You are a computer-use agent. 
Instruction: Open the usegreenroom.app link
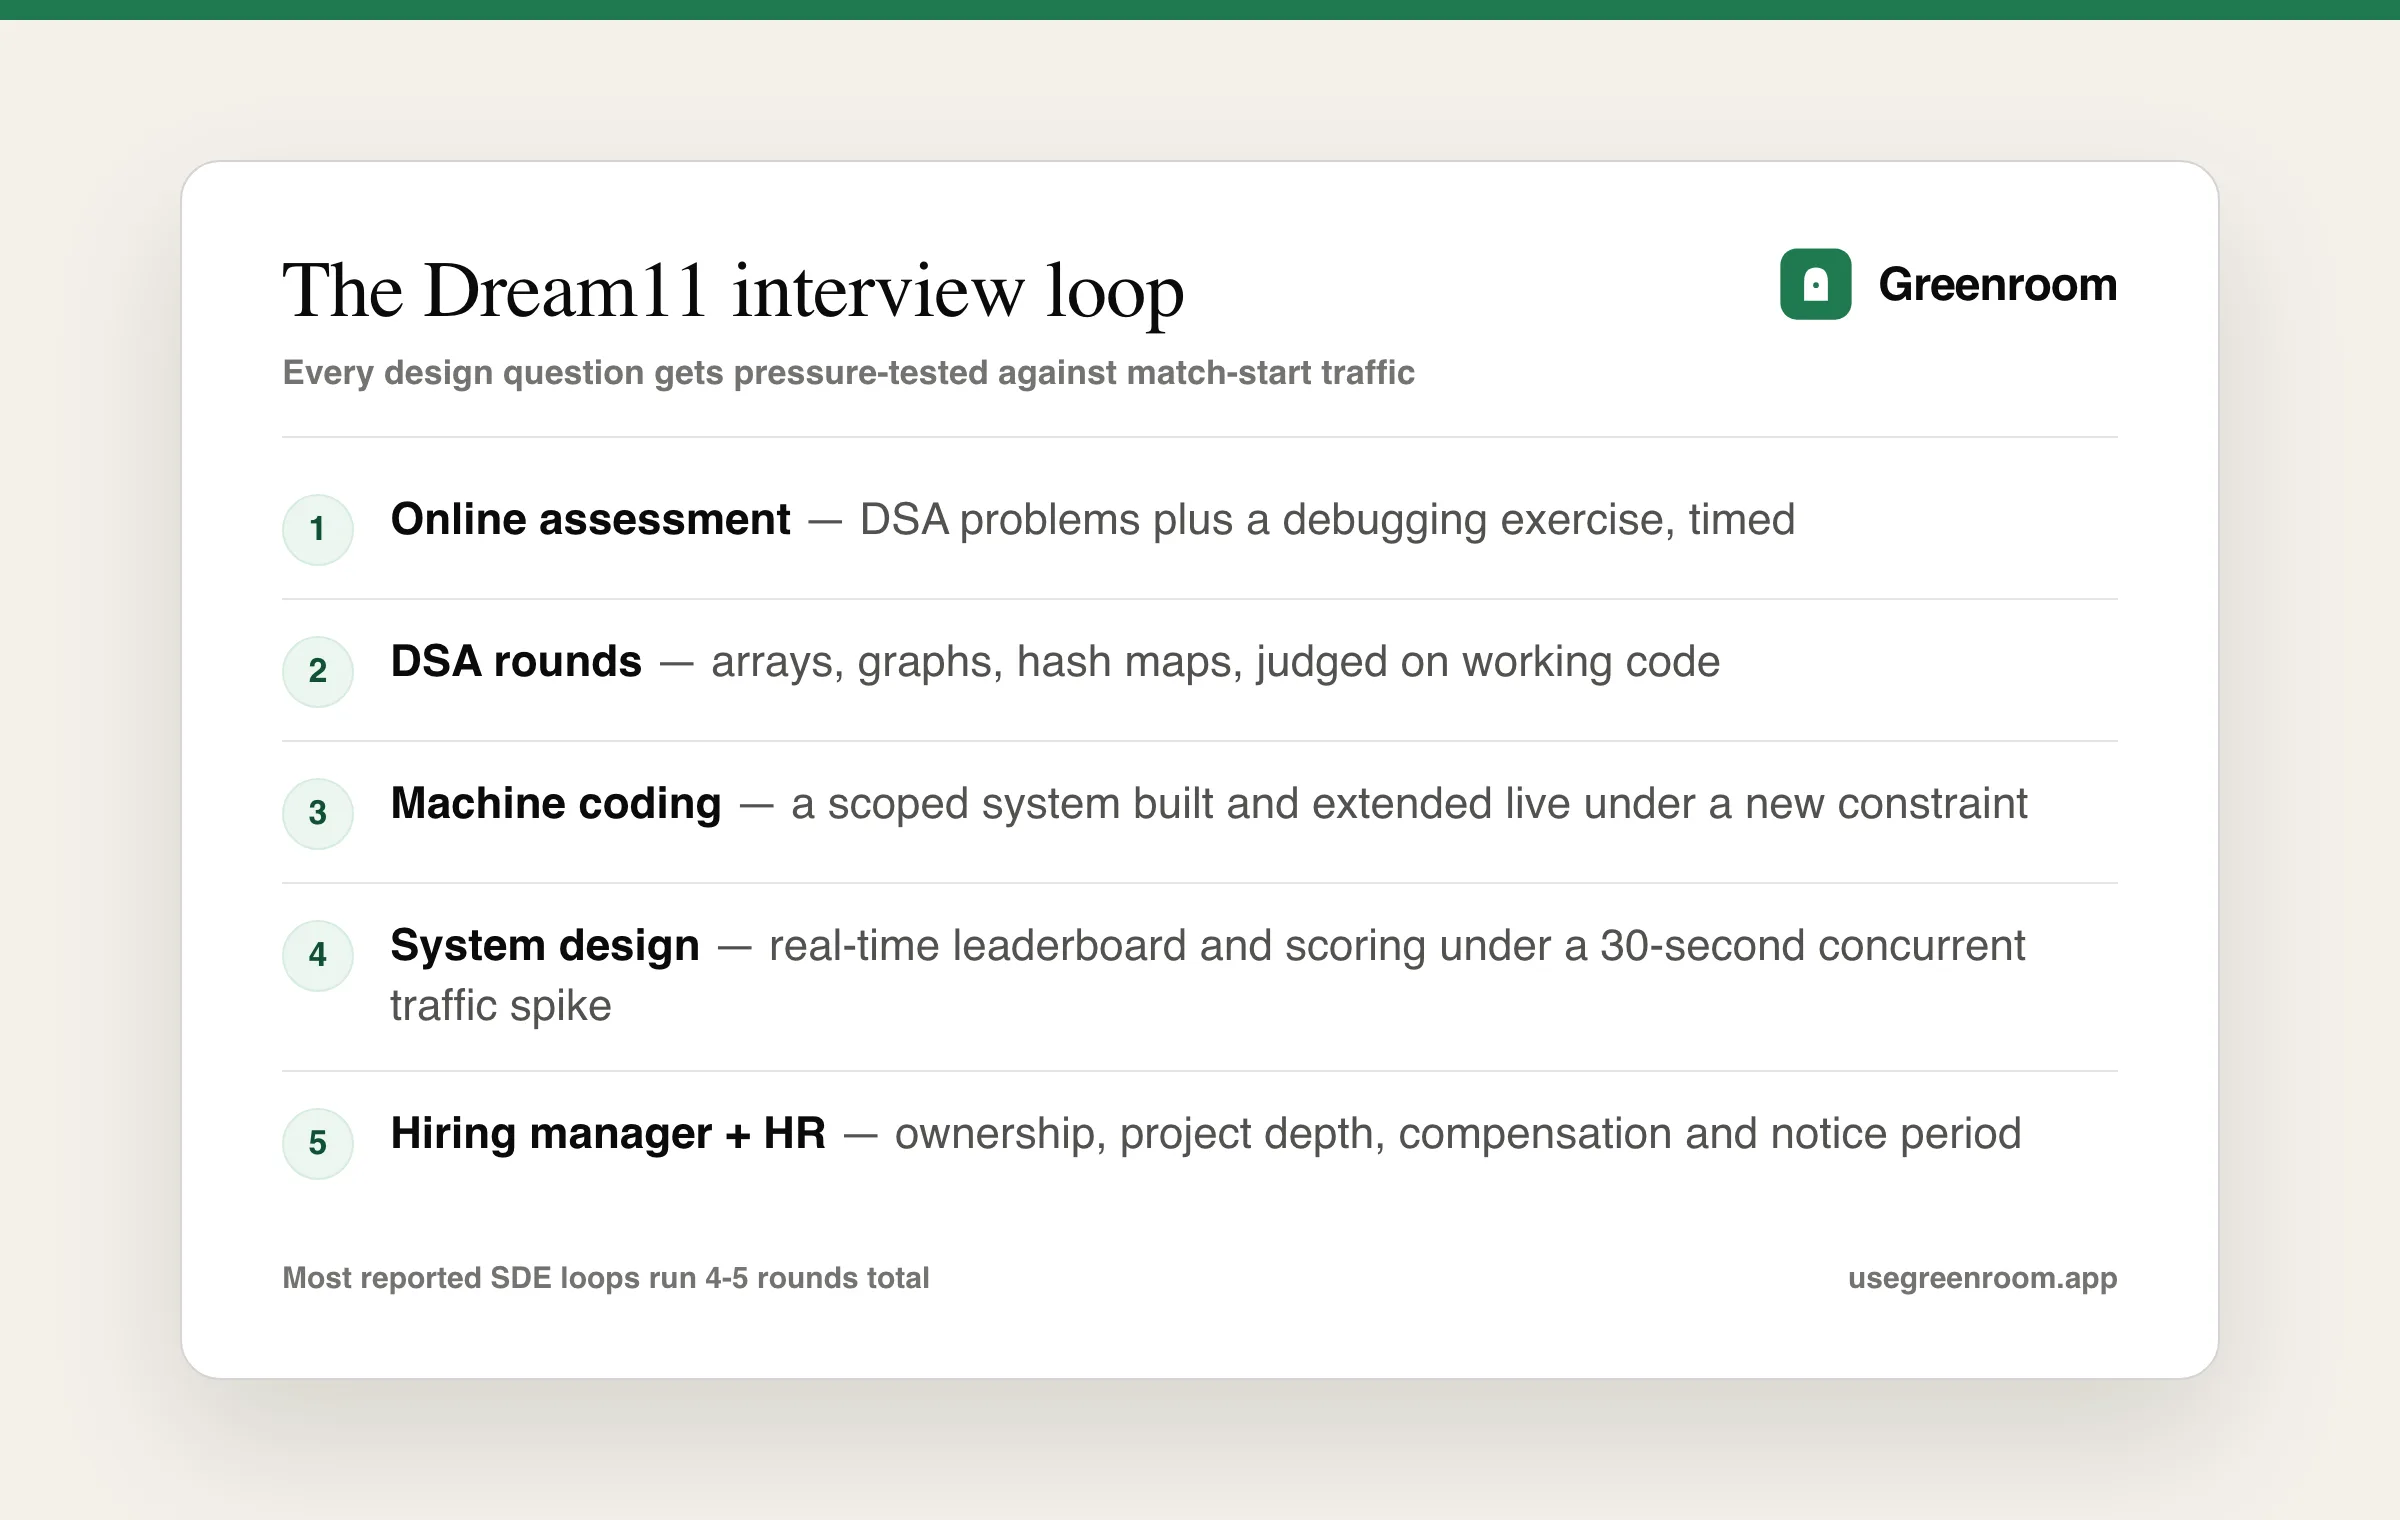[x=1982, y=1278]
